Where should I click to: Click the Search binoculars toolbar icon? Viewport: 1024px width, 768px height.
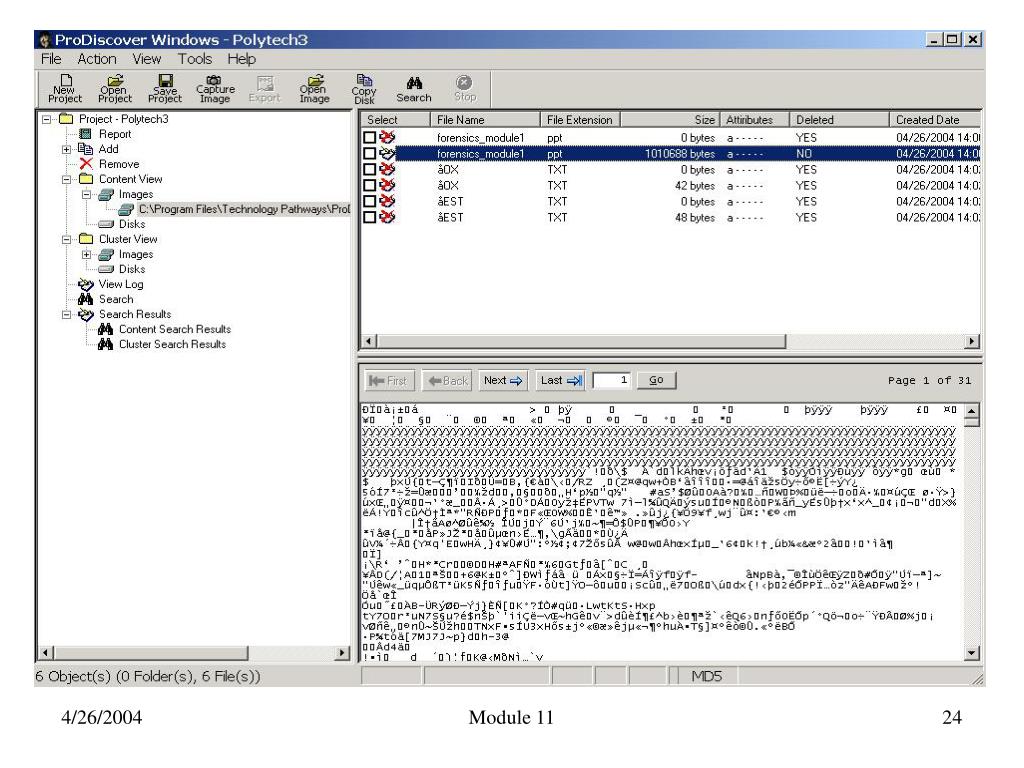(414, 89)
